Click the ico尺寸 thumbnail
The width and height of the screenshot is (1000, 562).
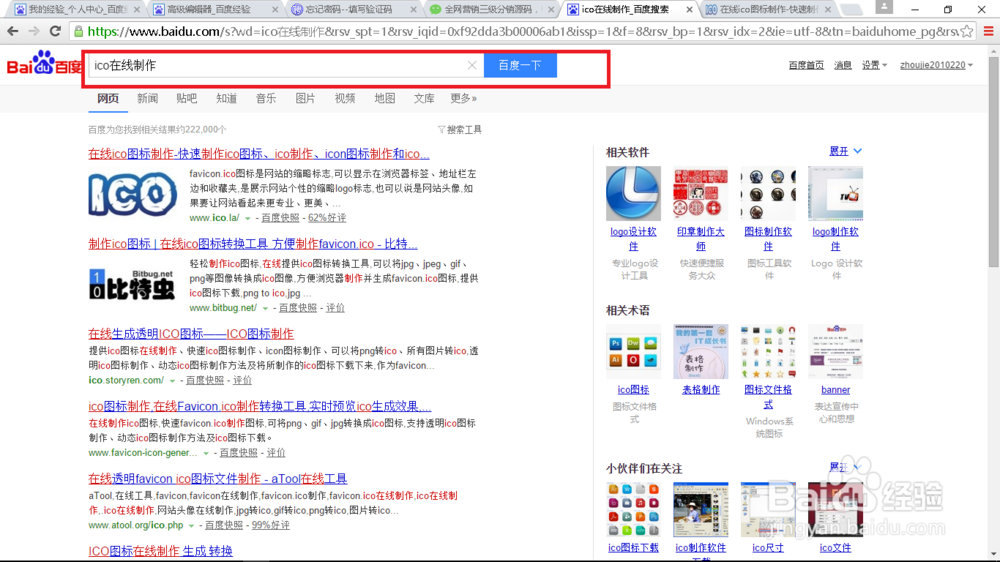coord(768,510)
